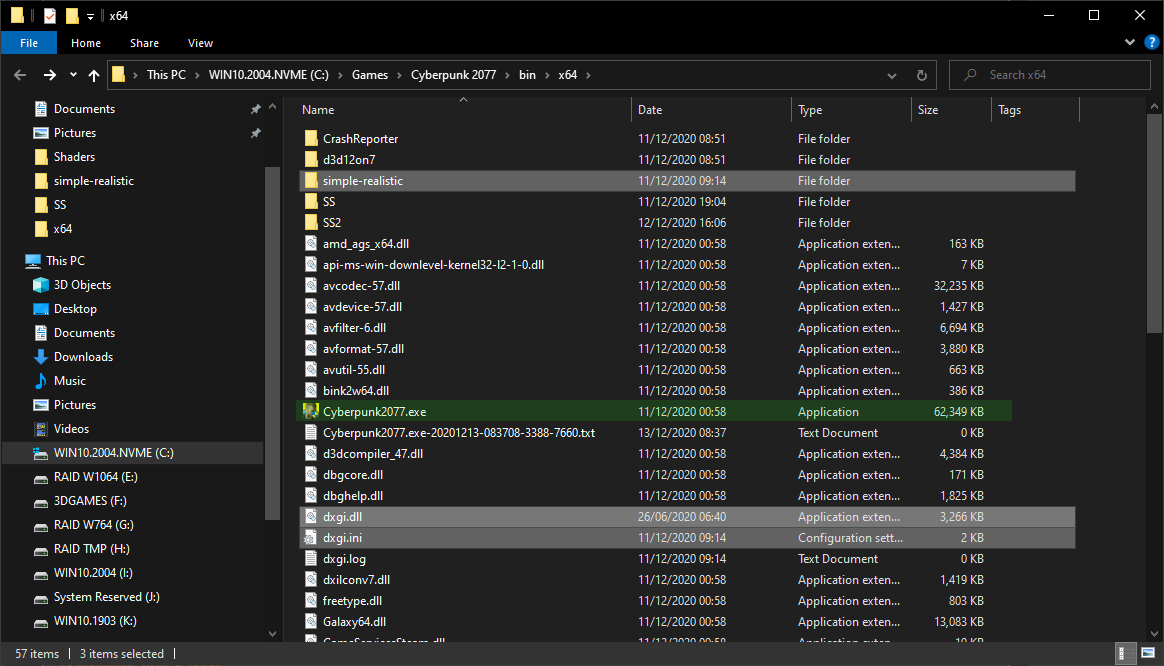
Task: Click the Up directory arrow icon
Action: pos(94,75)
